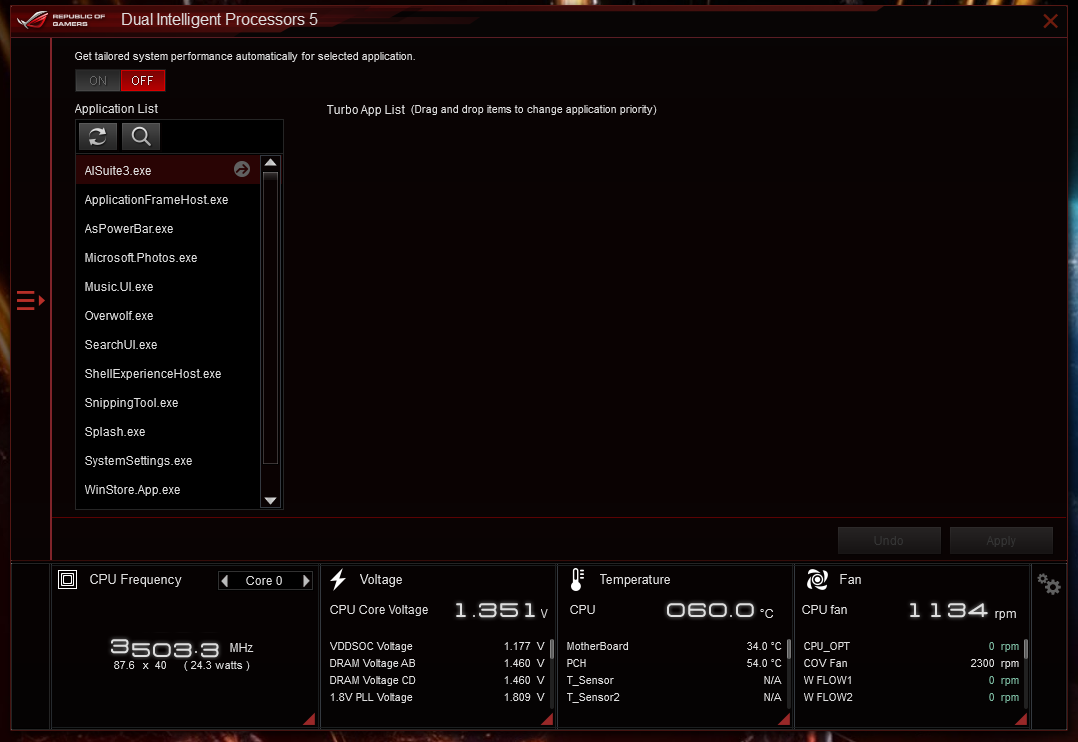The width and height of the screenshot is (1078, 742).
Task: Click the CPU Frequency chip icon
Action: [x=67, y=580]
